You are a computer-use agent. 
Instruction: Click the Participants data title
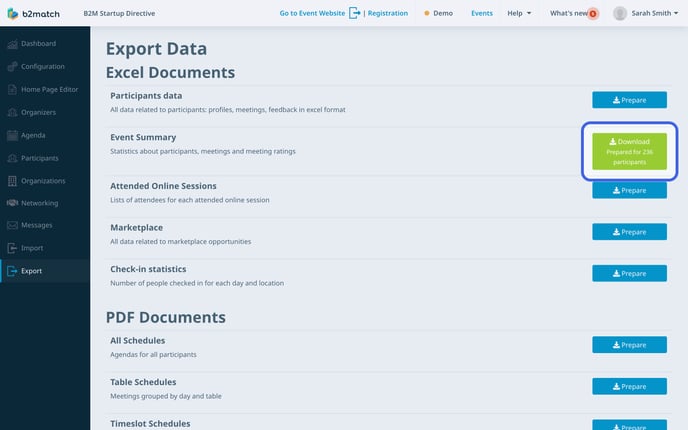point(146,96)
